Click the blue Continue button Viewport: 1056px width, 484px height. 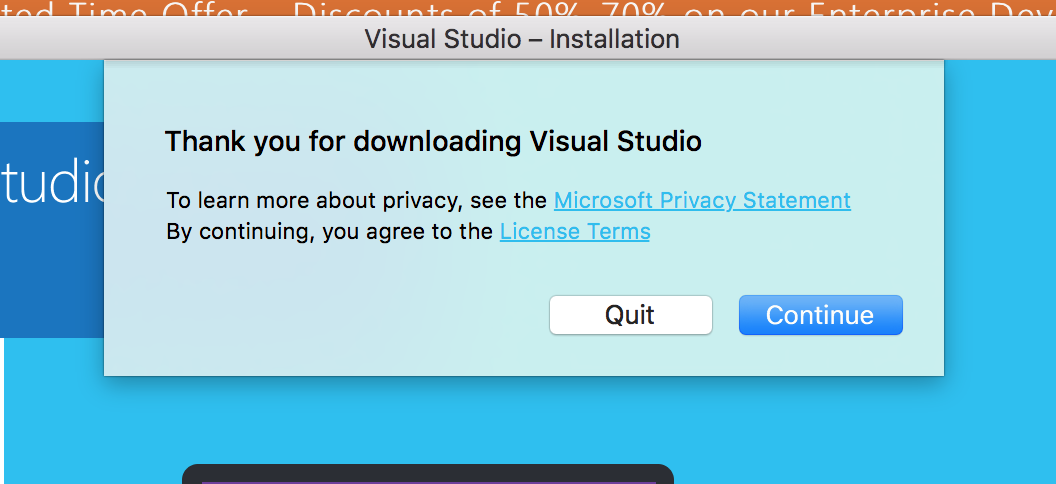[x=820, y=315]
